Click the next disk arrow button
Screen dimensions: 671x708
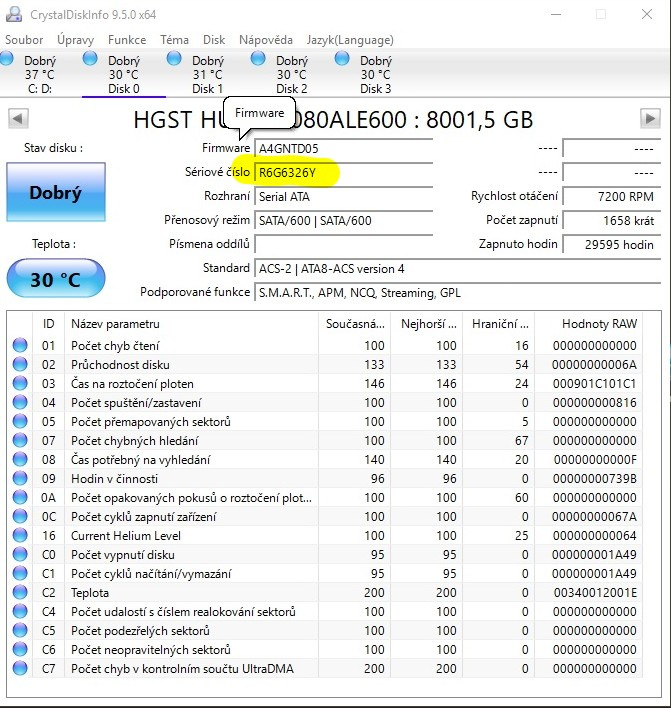pyautogui.click(x=650, y=119)
